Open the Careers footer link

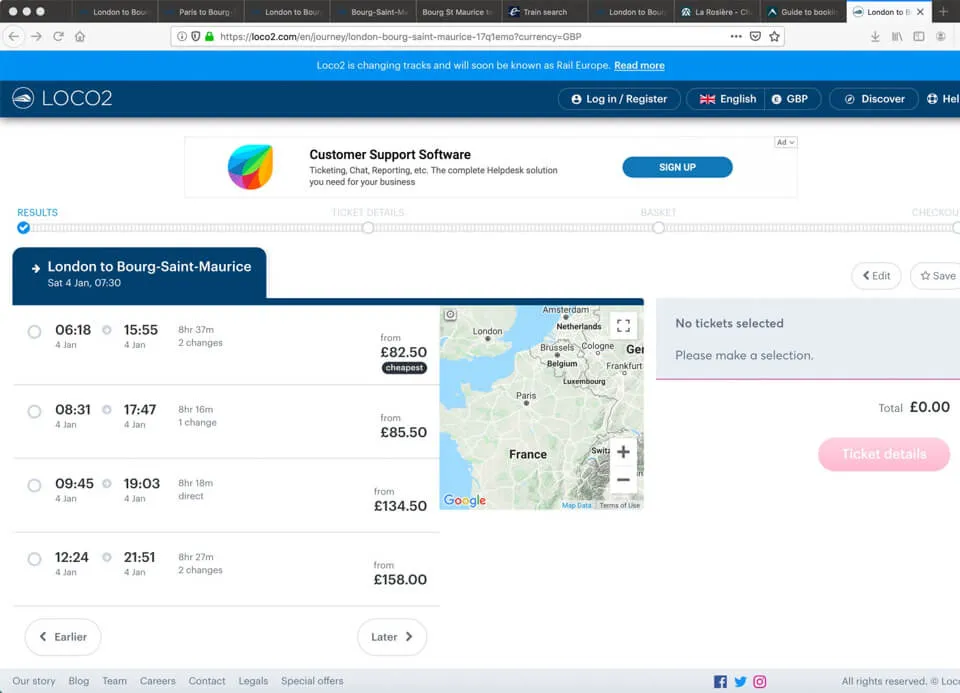[x=157, y=681]
